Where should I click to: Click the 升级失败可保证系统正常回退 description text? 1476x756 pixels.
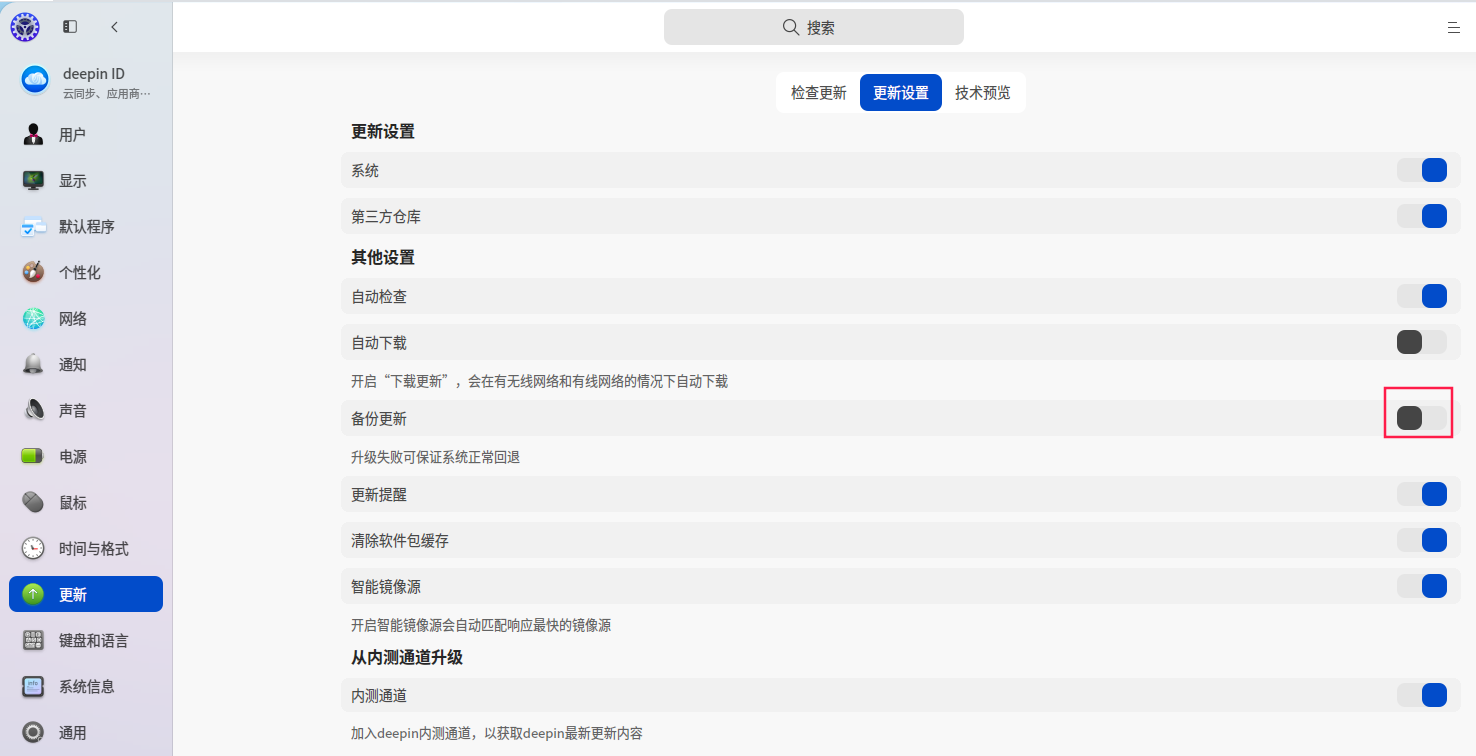pyautogui.click(x=436, y=457)
